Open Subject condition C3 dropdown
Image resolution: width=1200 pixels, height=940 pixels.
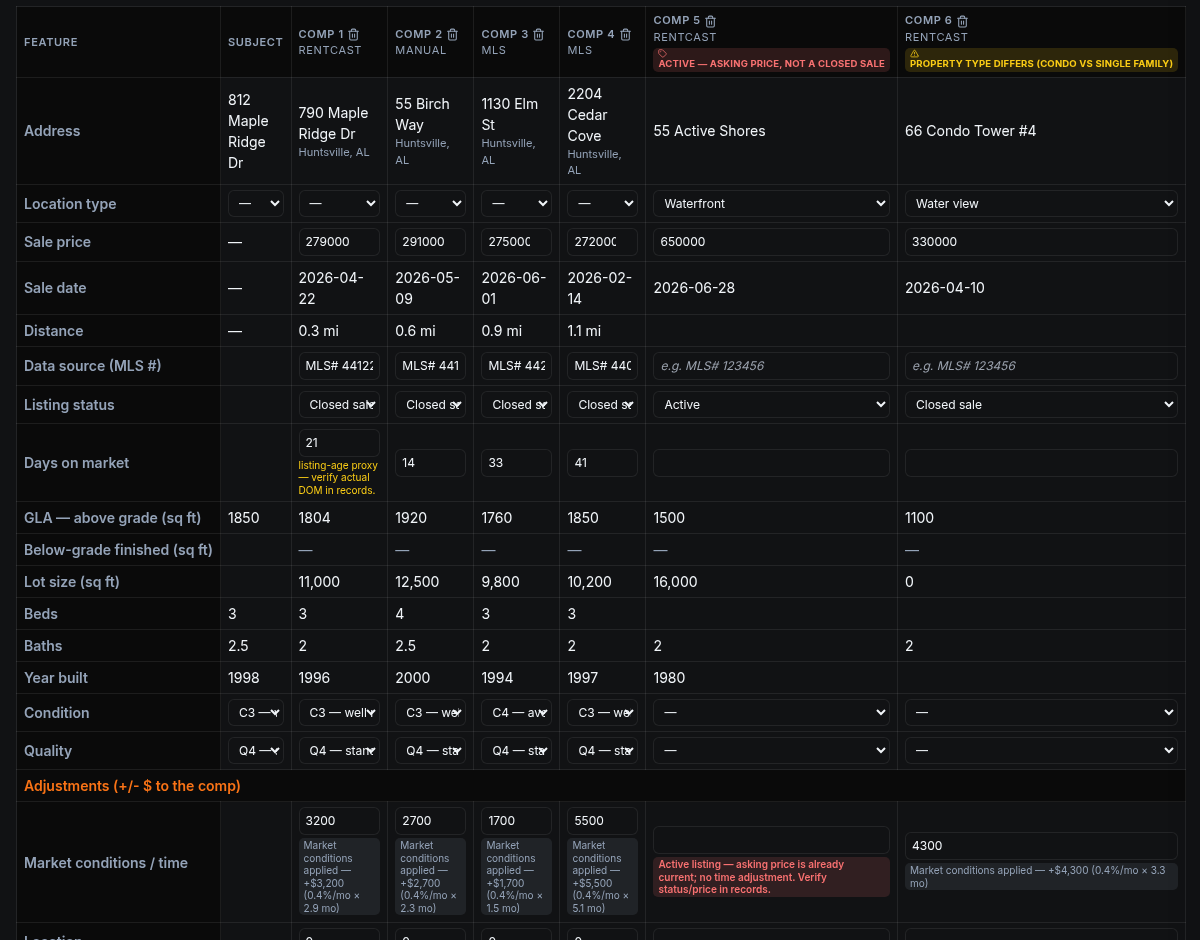click(x=256, y=713)
